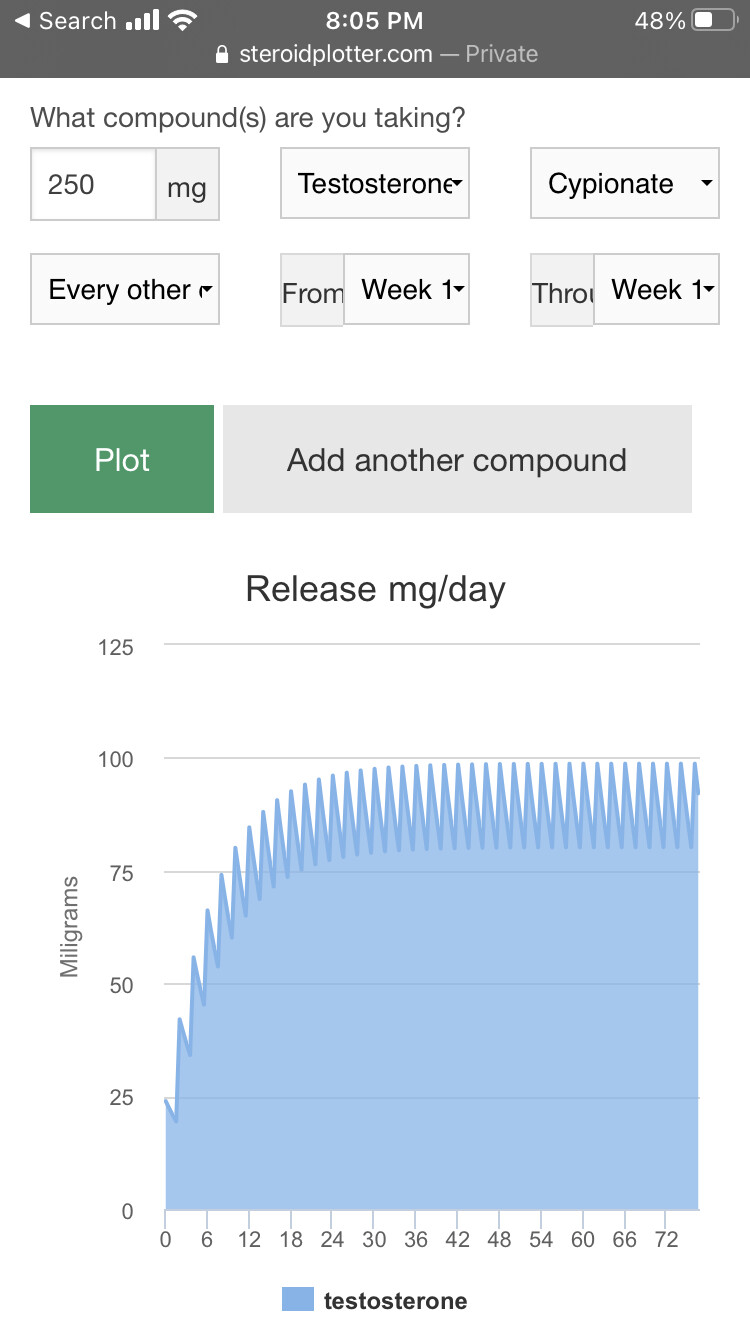Click the Release mg/day chart title
The height and width of the screenshot is (1334, 750).
coord(375,589)
